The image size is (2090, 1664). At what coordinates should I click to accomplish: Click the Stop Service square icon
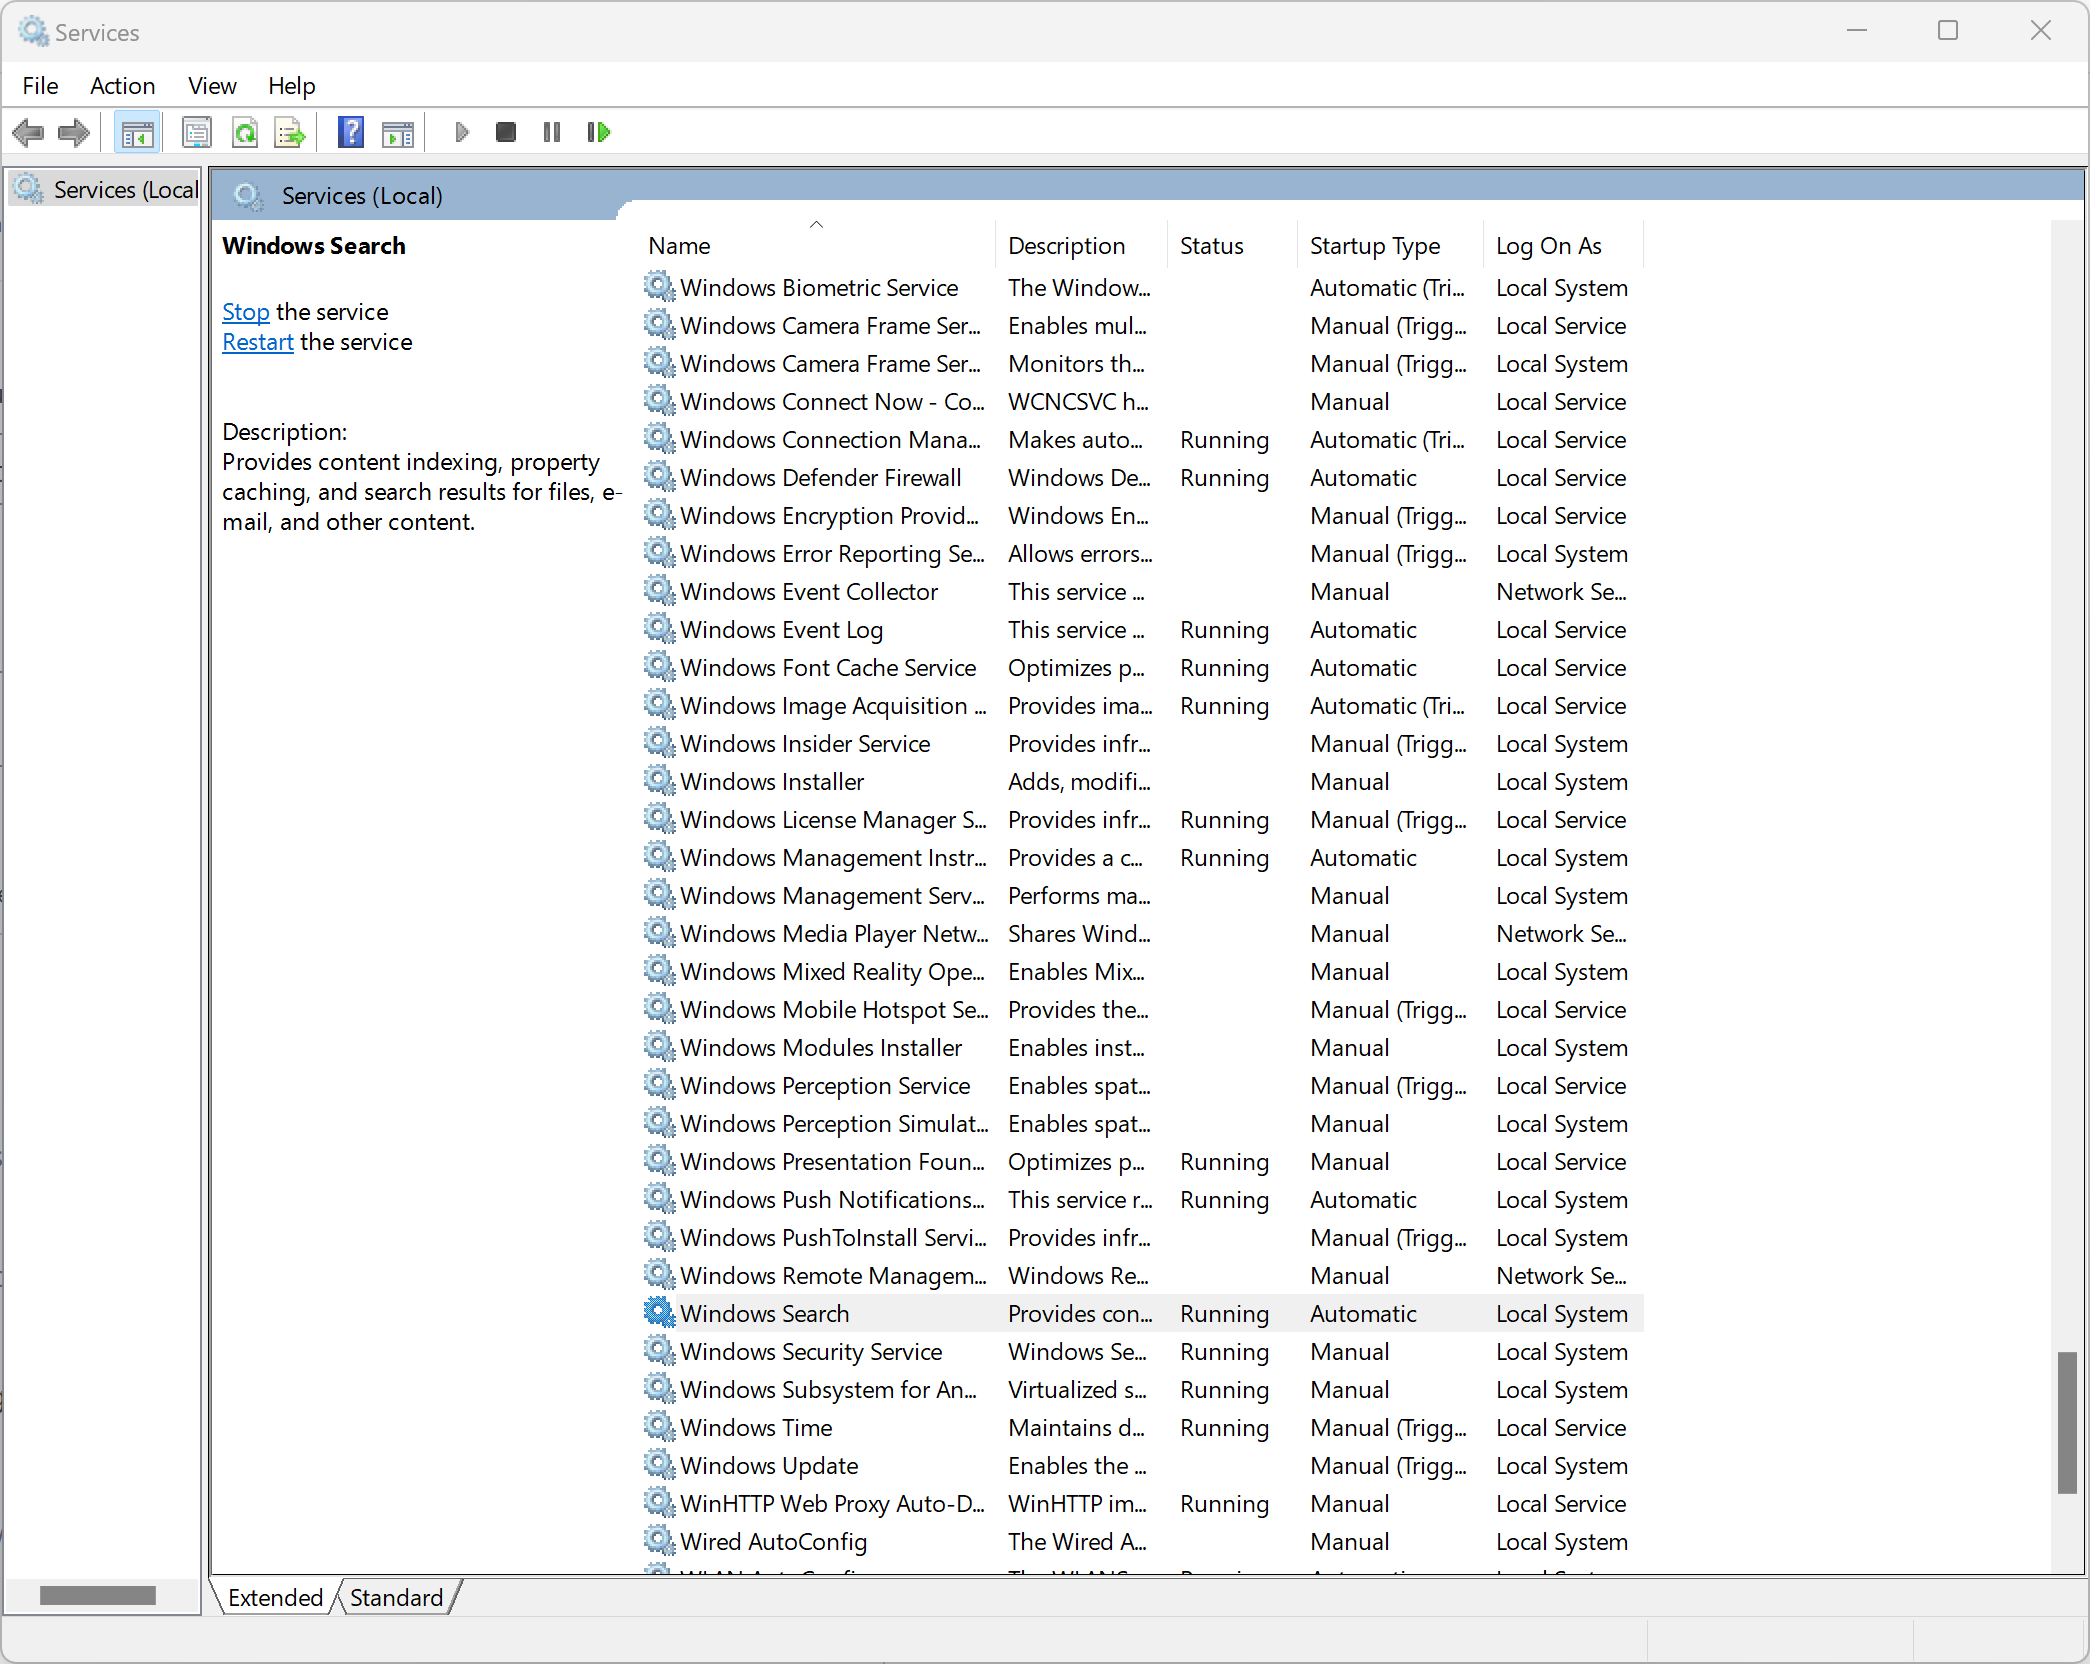pyautogui.click(x=506, y=132)
